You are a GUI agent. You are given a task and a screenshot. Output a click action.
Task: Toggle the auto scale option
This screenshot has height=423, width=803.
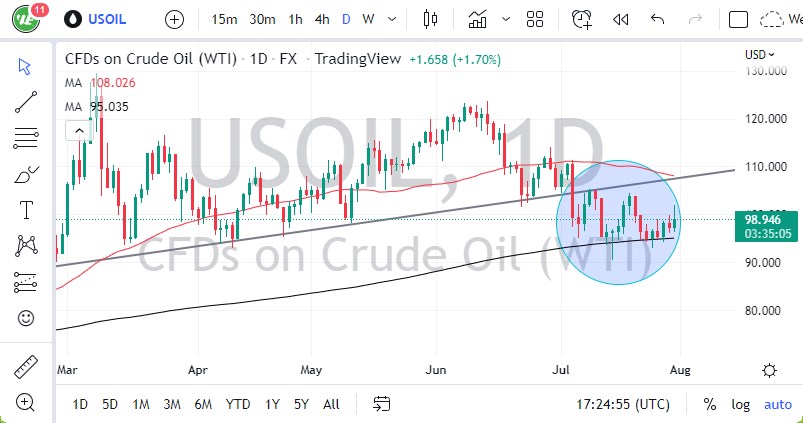tap(777, 404)
